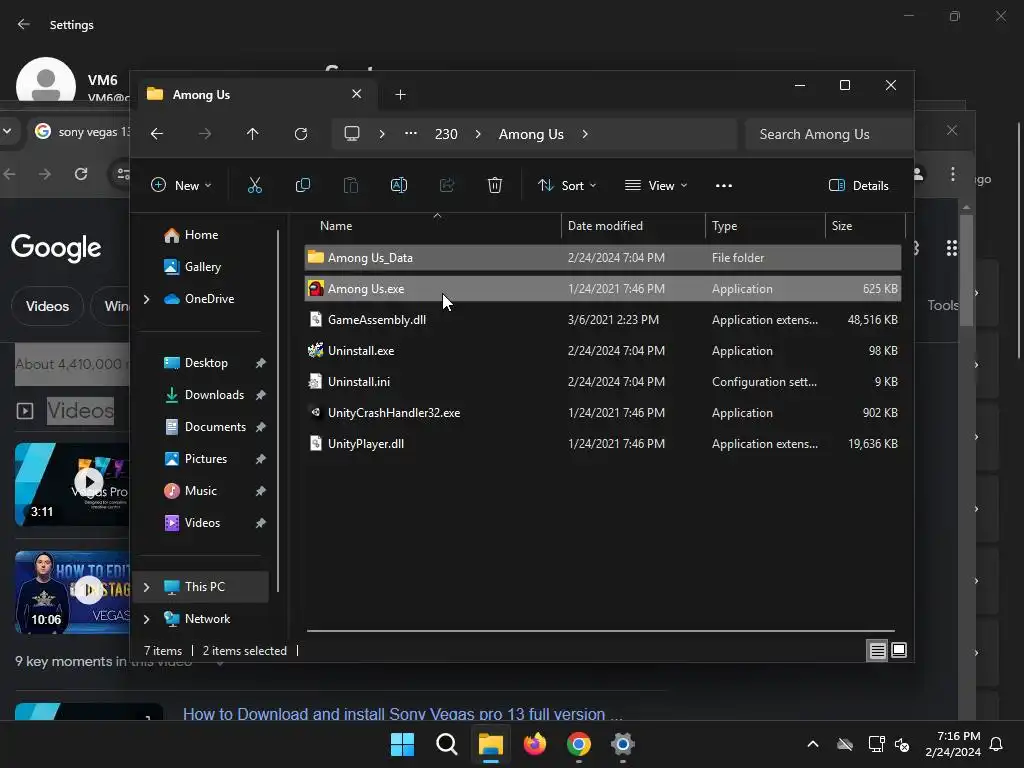Toggle the Details pane button
Viewport: 1024px width, 768px height.
coord(859,185)
